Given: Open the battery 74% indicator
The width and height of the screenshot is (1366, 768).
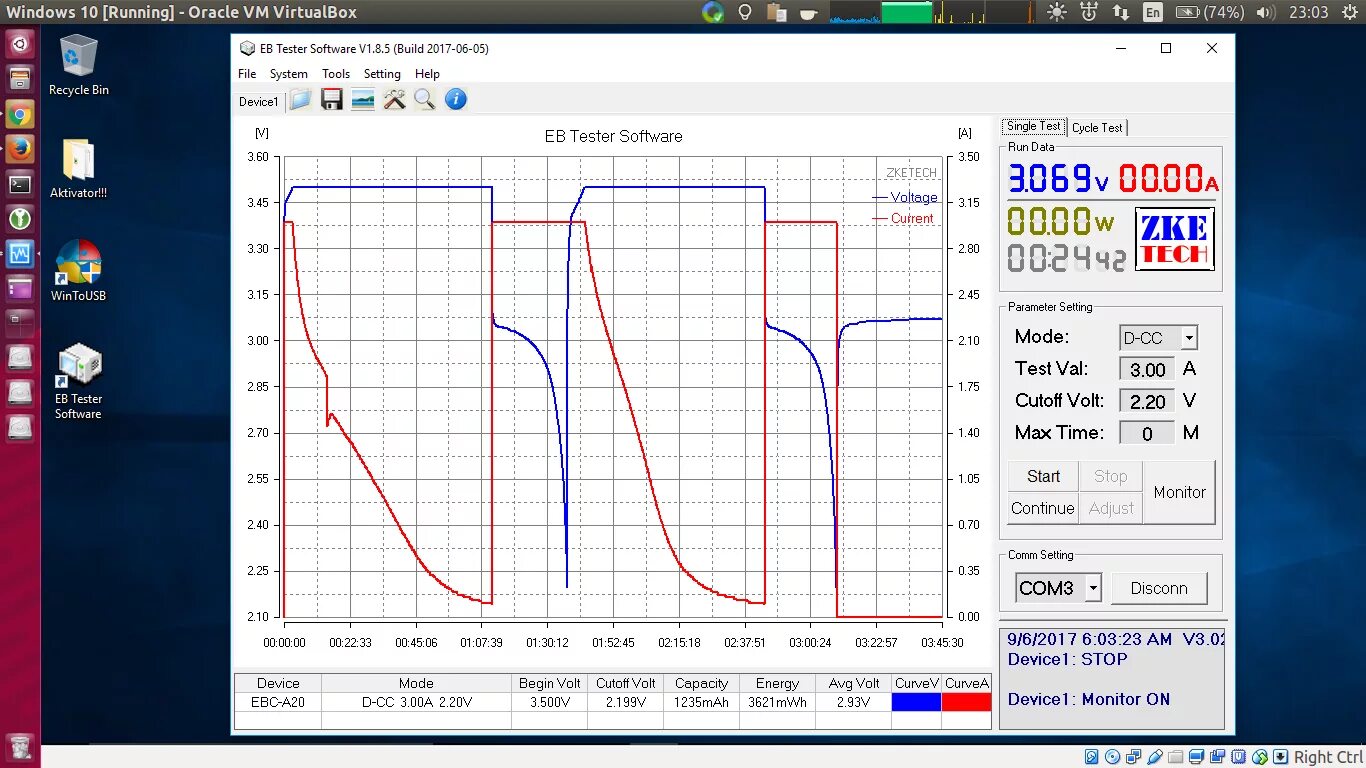Looking at the screenshot, I should point(1210,12).
